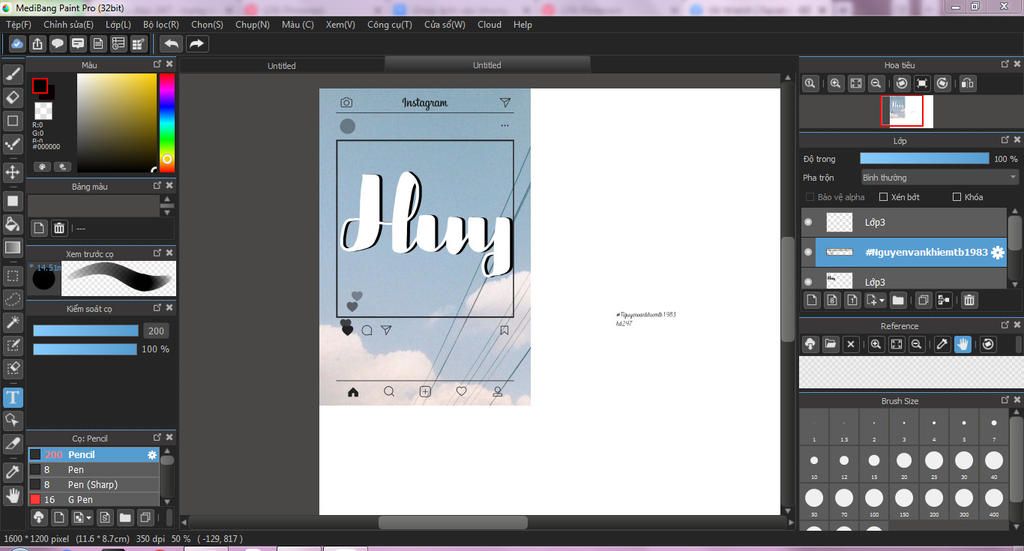Image resolution: width=1024 pixels, height=551 pixels.
Task: Select the Eraser tool
Action: click(12, 98)
